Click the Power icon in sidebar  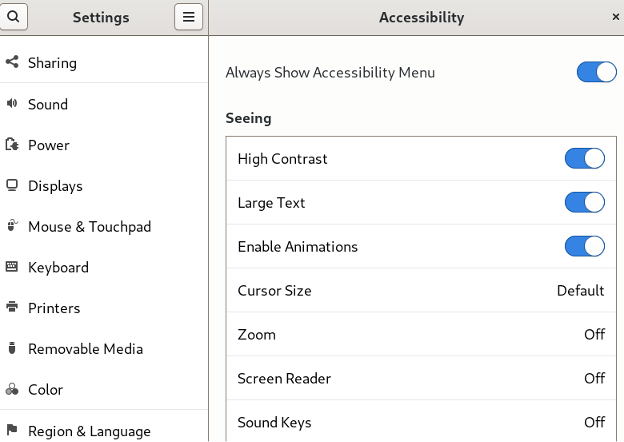[12, 145]
